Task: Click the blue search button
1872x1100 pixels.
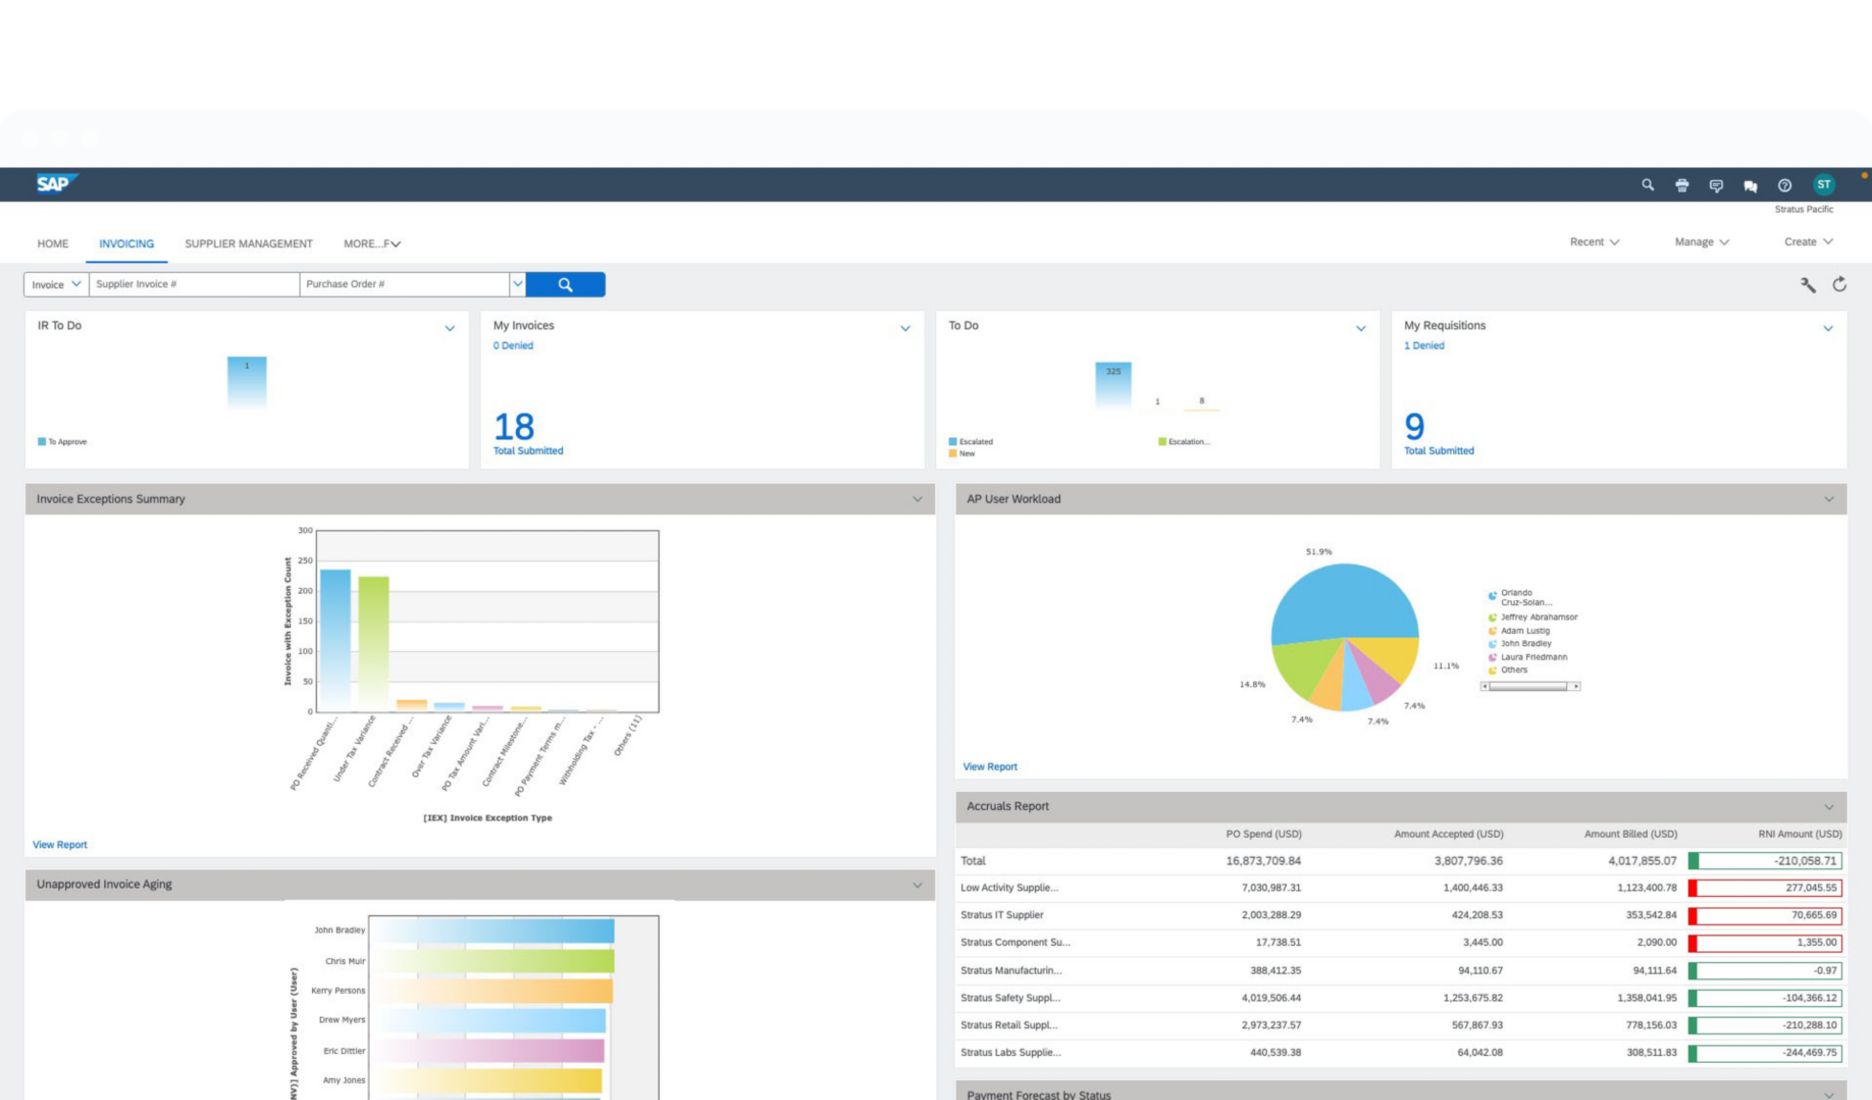Action: (x=565, y=285)
